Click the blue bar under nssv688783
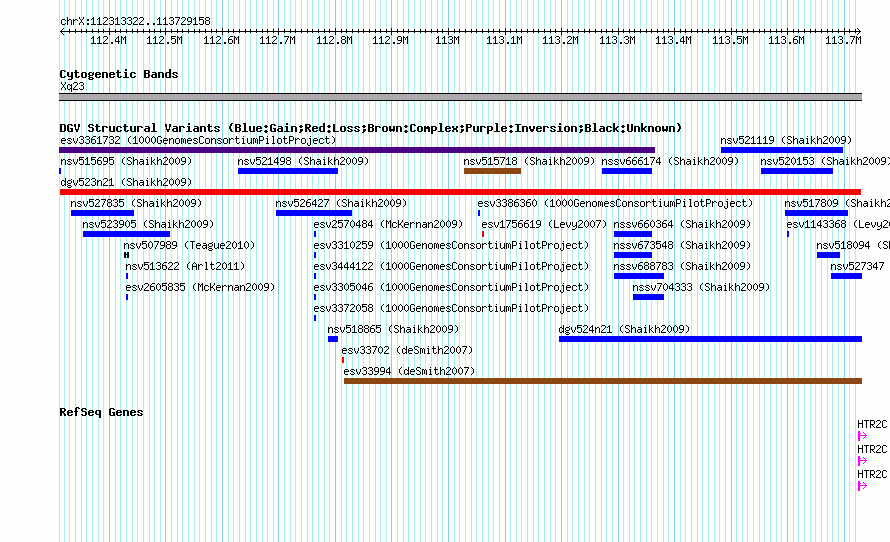890x542 pixels. coord(639,276)
